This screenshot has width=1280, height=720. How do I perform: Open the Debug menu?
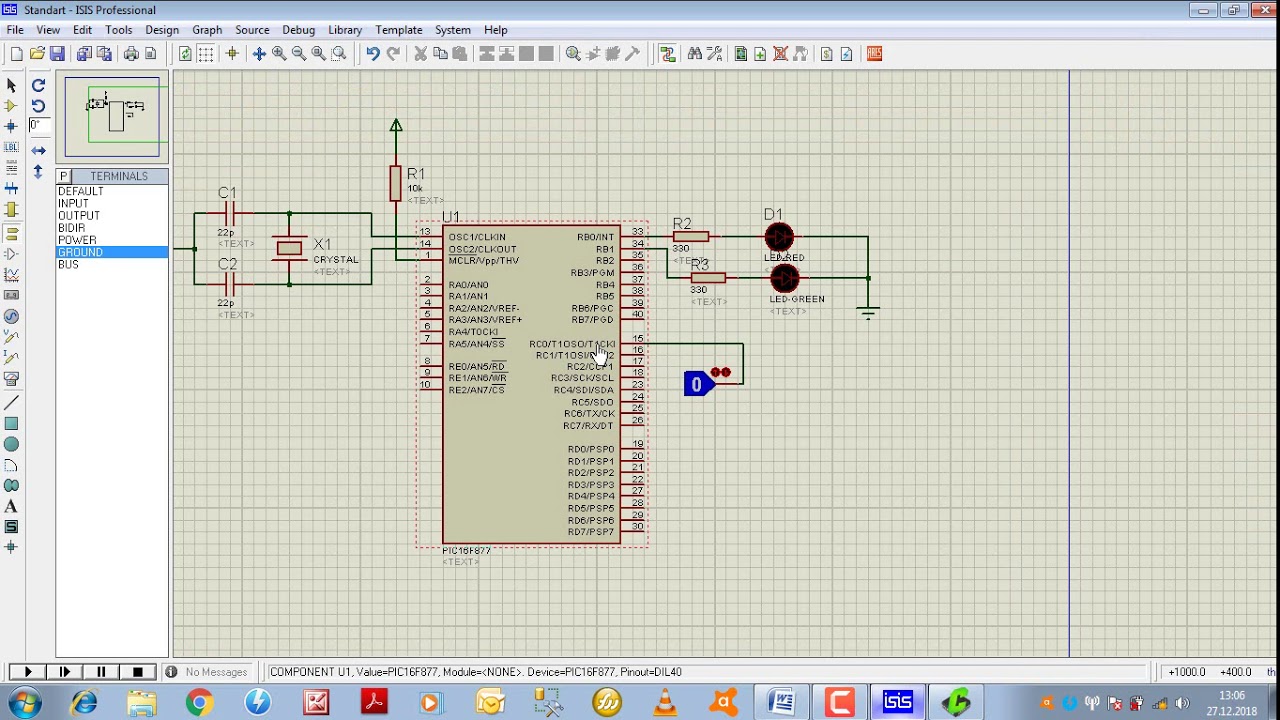[x=298, y=30]
